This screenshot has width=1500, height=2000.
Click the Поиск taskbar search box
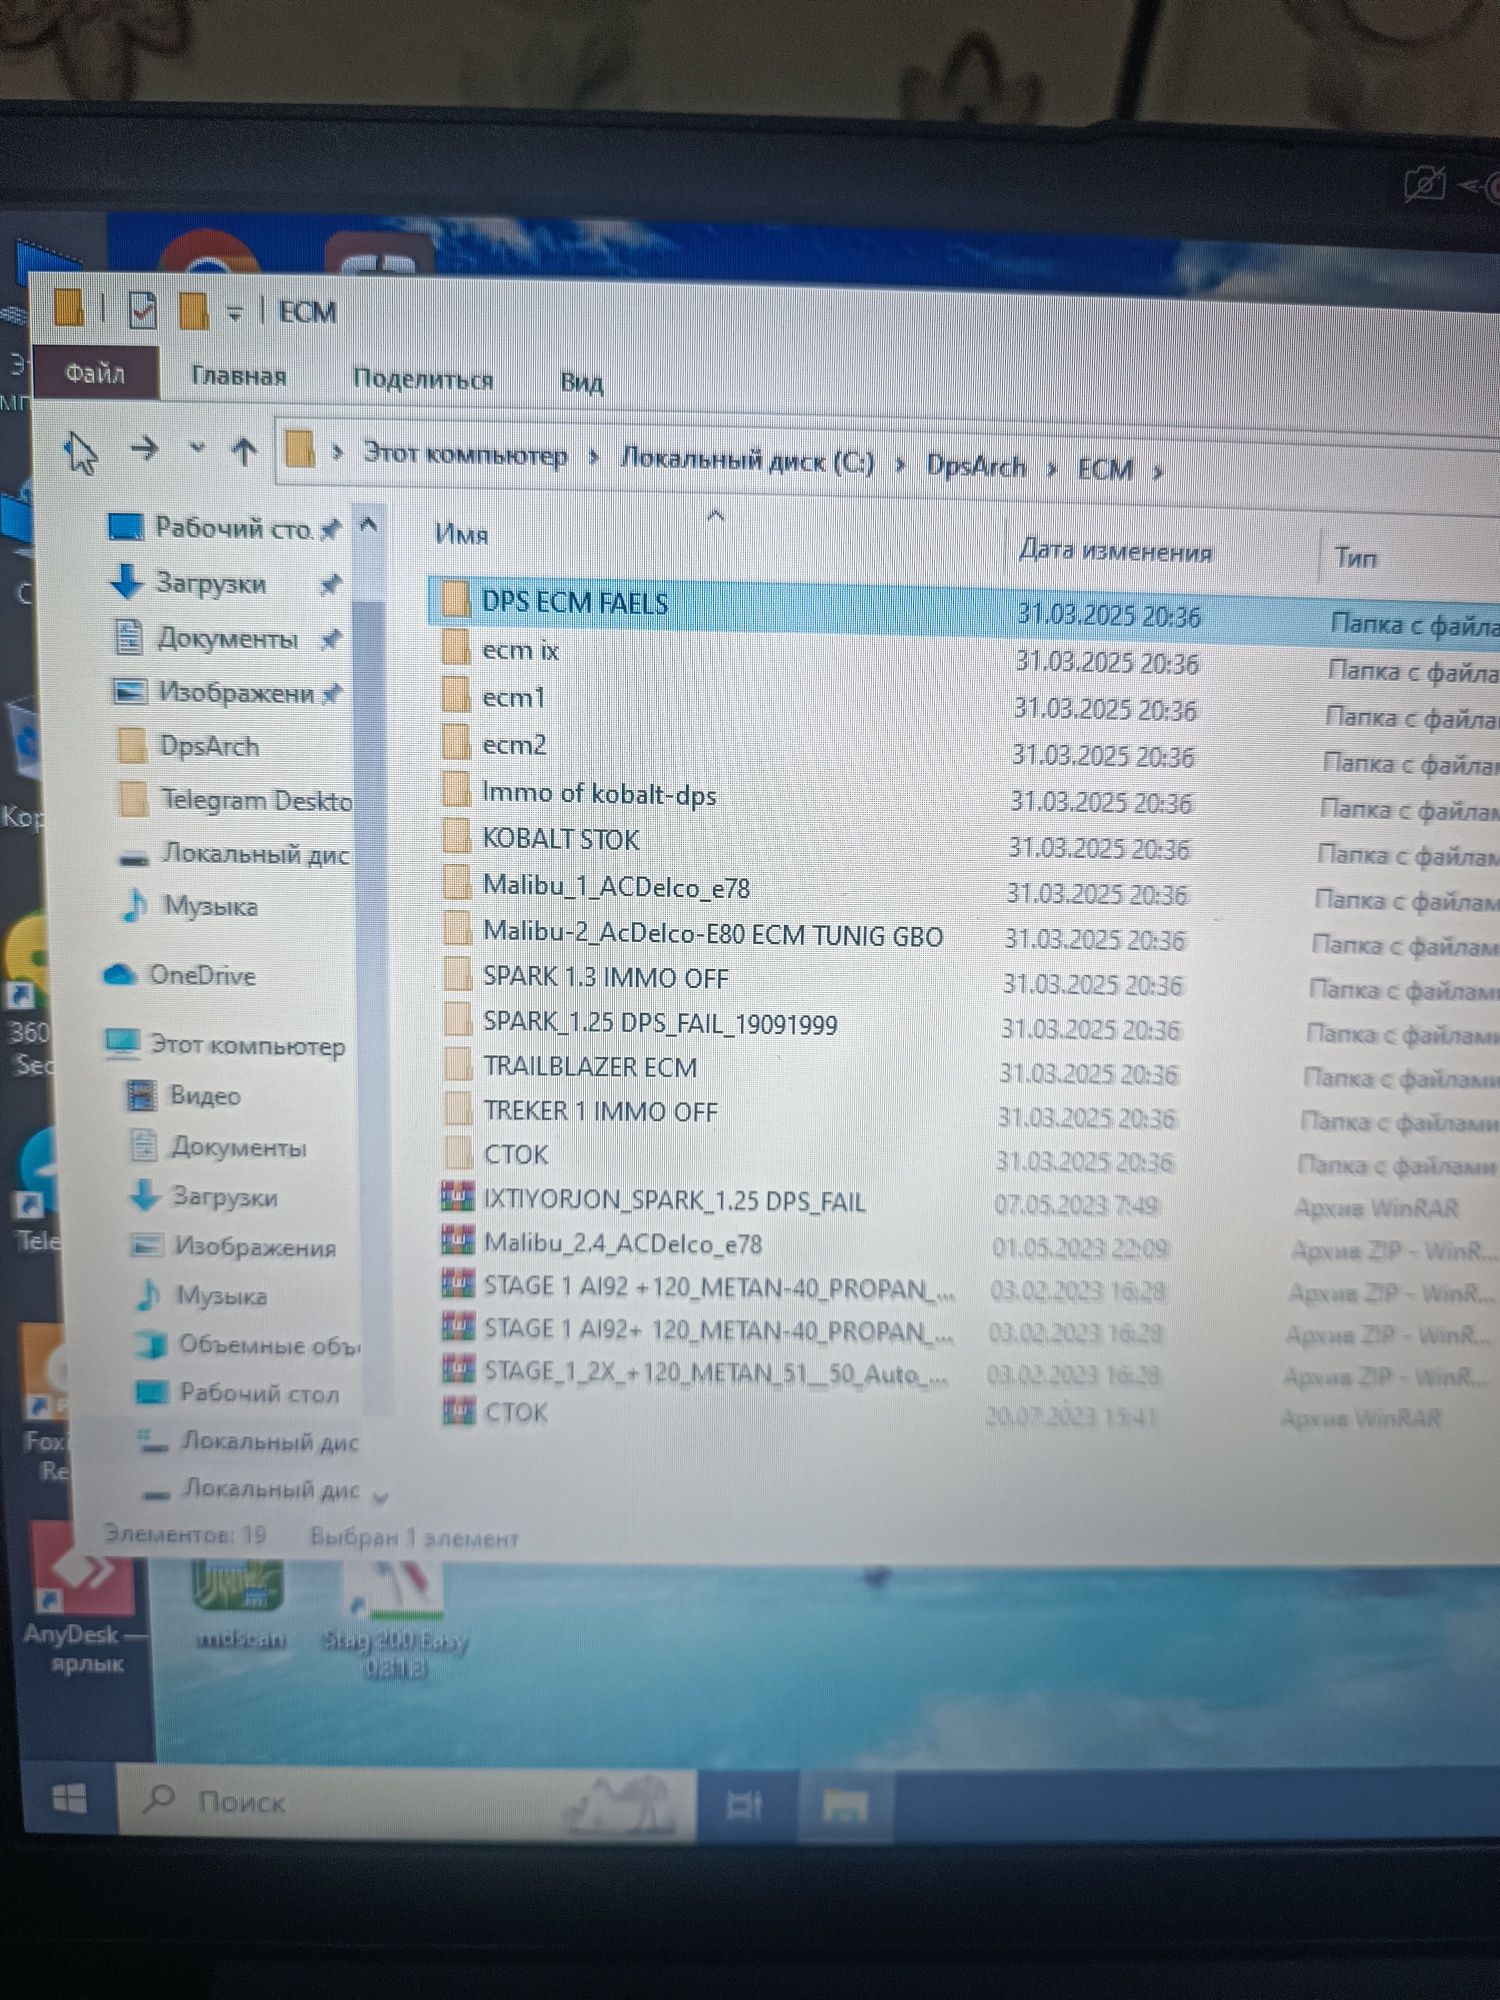(406, 1802)
